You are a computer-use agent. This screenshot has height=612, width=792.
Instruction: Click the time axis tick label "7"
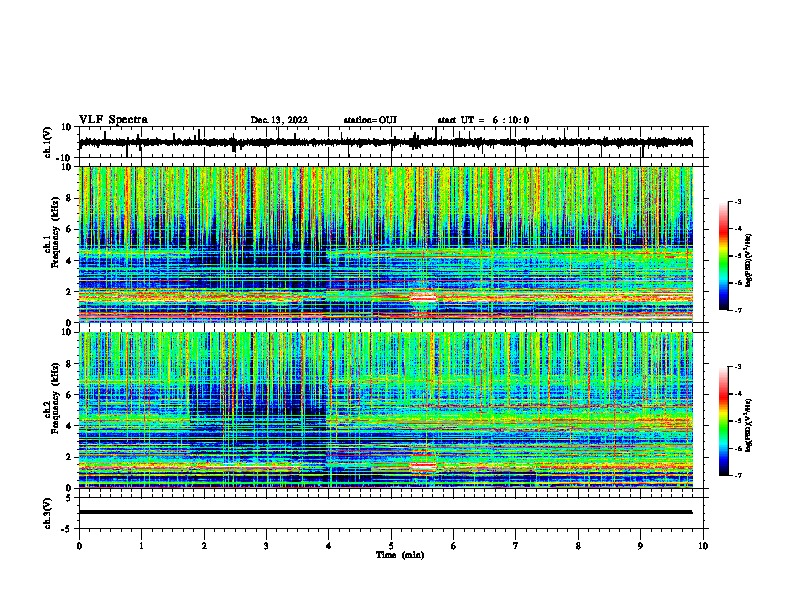coord(516,546)
